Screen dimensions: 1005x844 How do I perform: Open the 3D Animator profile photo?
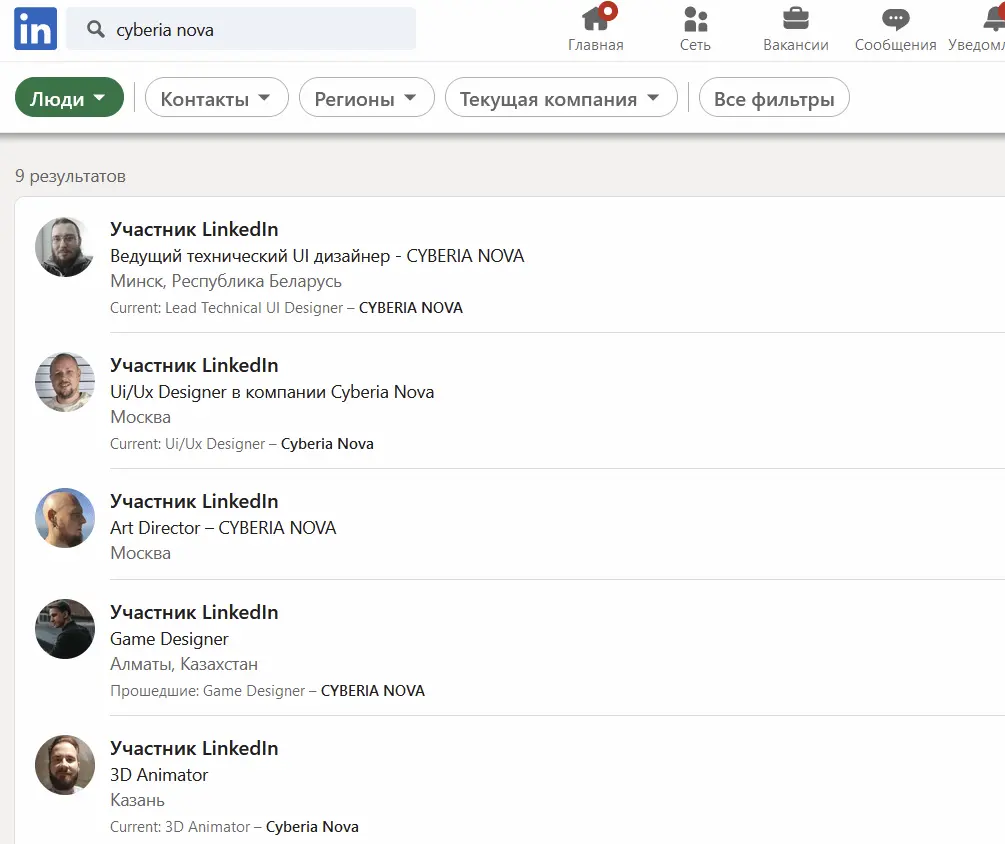point(65,765)
